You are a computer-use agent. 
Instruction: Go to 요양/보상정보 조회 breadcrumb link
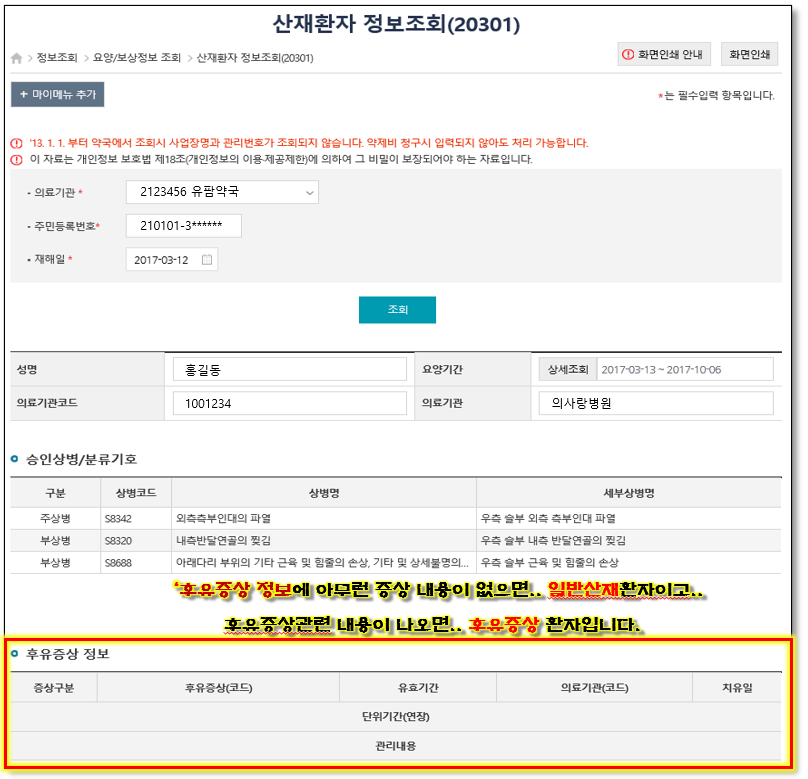[x=137, y=58]
